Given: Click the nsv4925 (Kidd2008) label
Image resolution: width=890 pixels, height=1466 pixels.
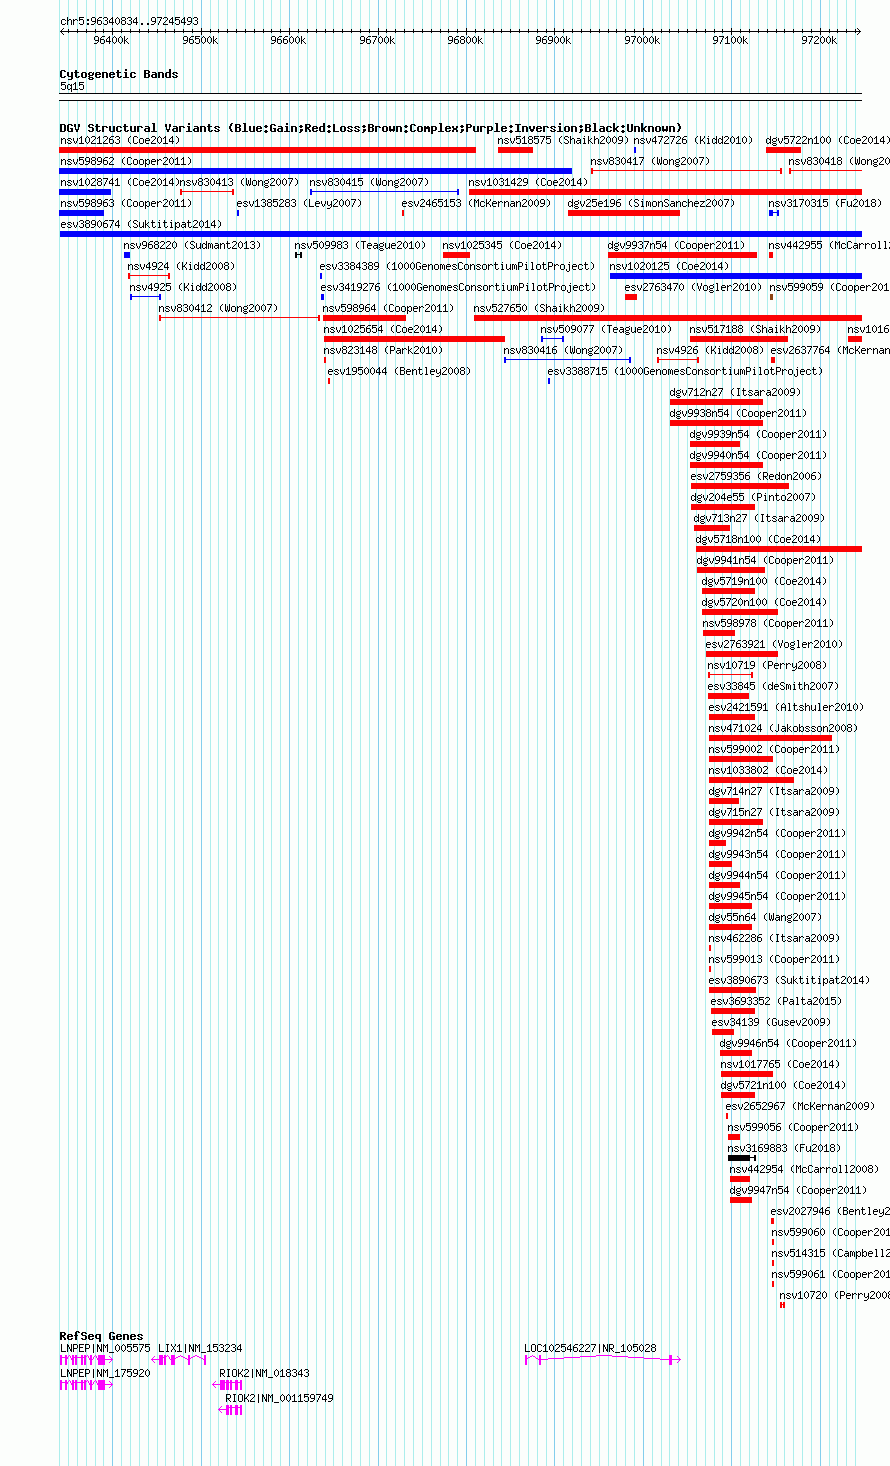Looking at the screenshot, I should coord(183,288).
